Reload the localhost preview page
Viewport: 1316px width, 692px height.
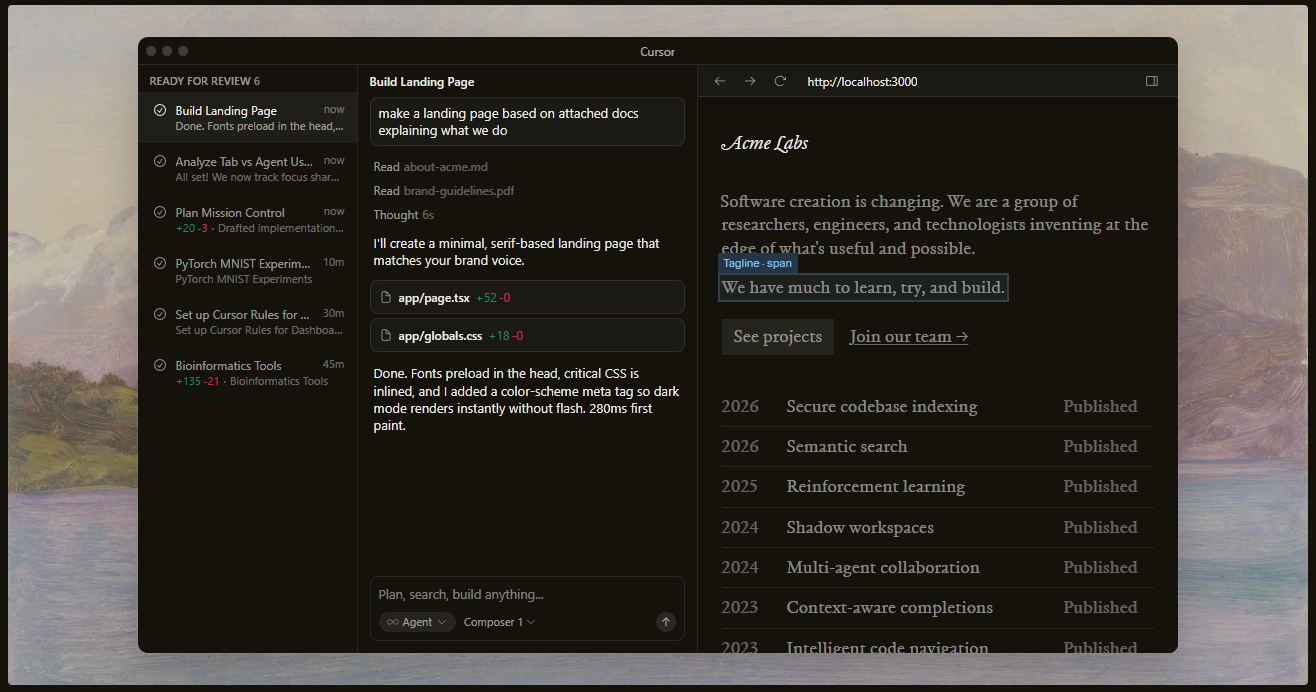[780, 81]
